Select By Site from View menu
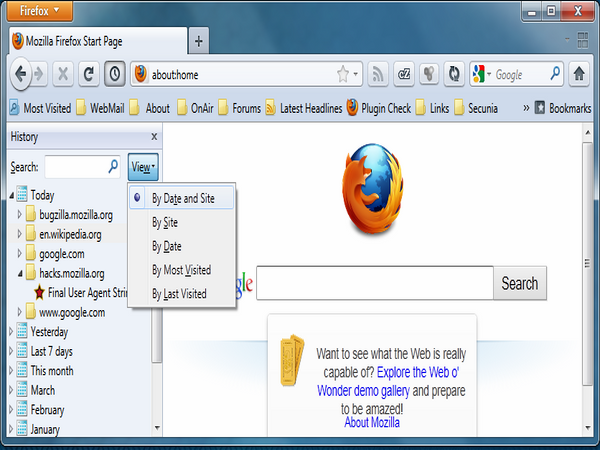The height and width of the screenshot is (450, 600). tap(166, 222)
